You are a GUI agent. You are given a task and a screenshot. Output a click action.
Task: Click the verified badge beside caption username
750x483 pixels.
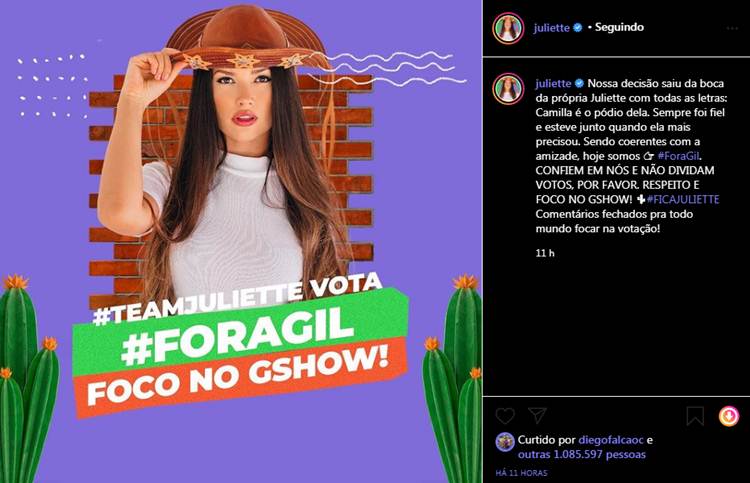[579, 83]
